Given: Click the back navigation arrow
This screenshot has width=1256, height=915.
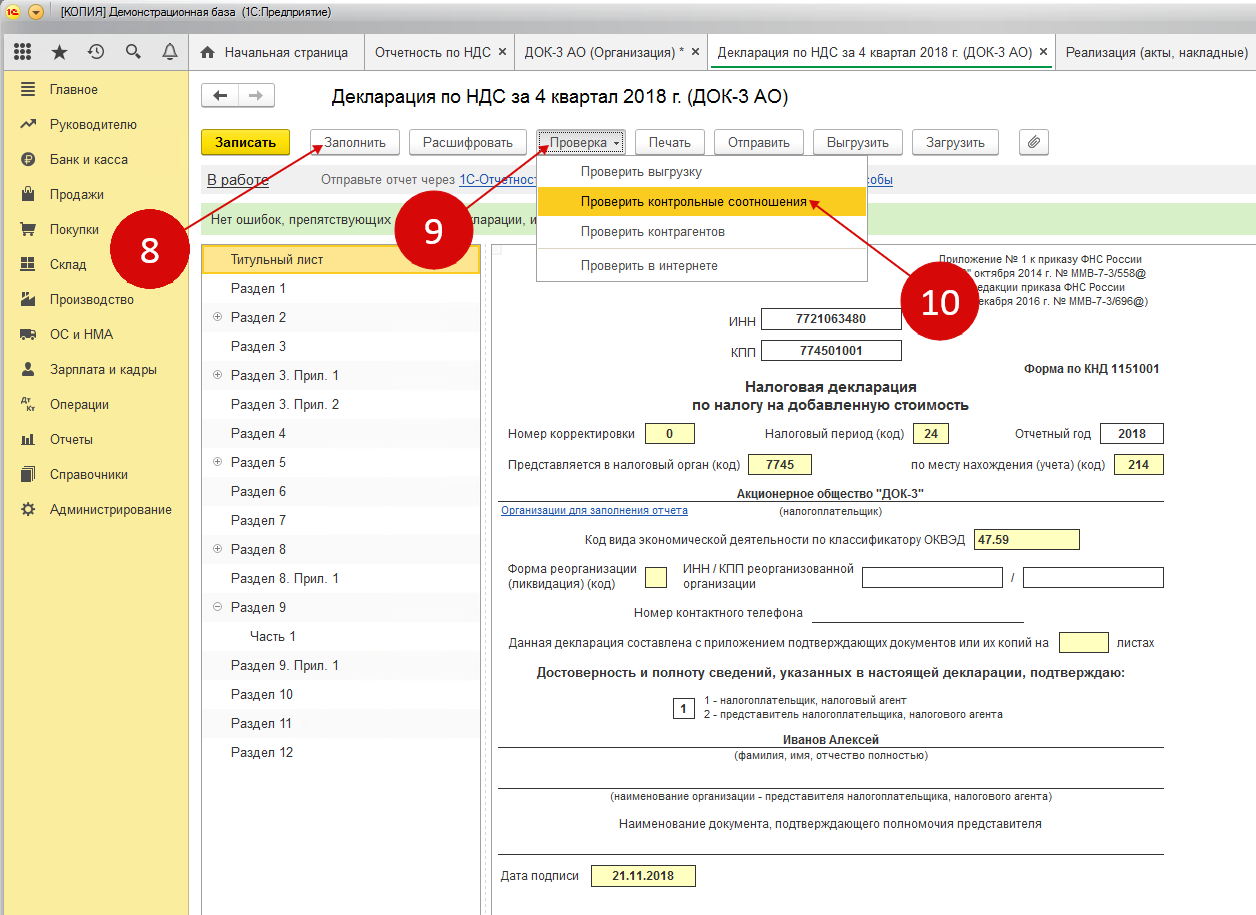Looking at the screenshot, I should tap(221, 96).
